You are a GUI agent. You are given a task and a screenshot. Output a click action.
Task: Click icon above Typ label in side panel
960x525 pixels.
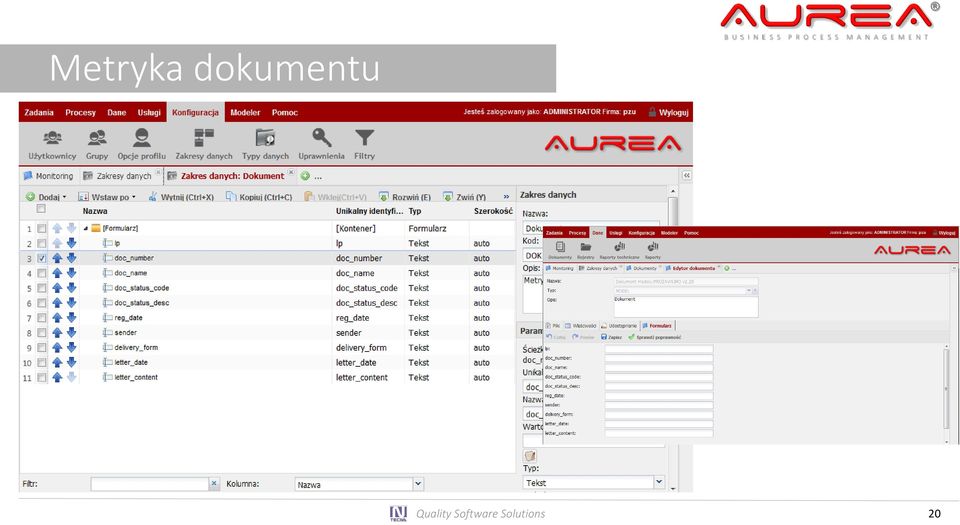click(x=530, y=456)
